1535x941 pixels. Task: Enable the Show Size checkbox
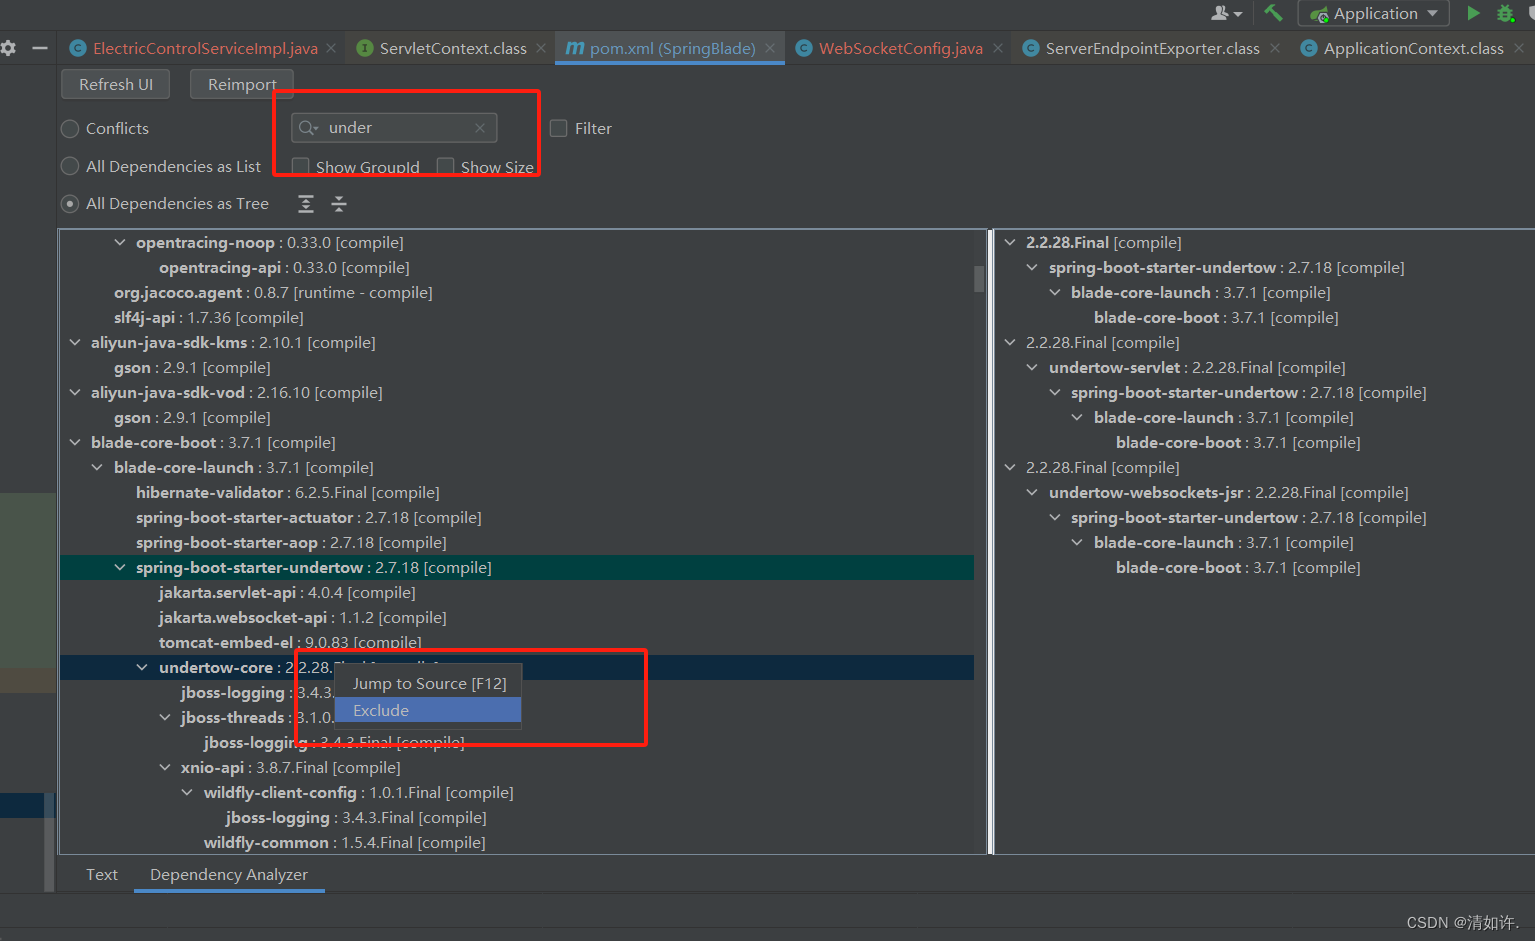[444, 165]
